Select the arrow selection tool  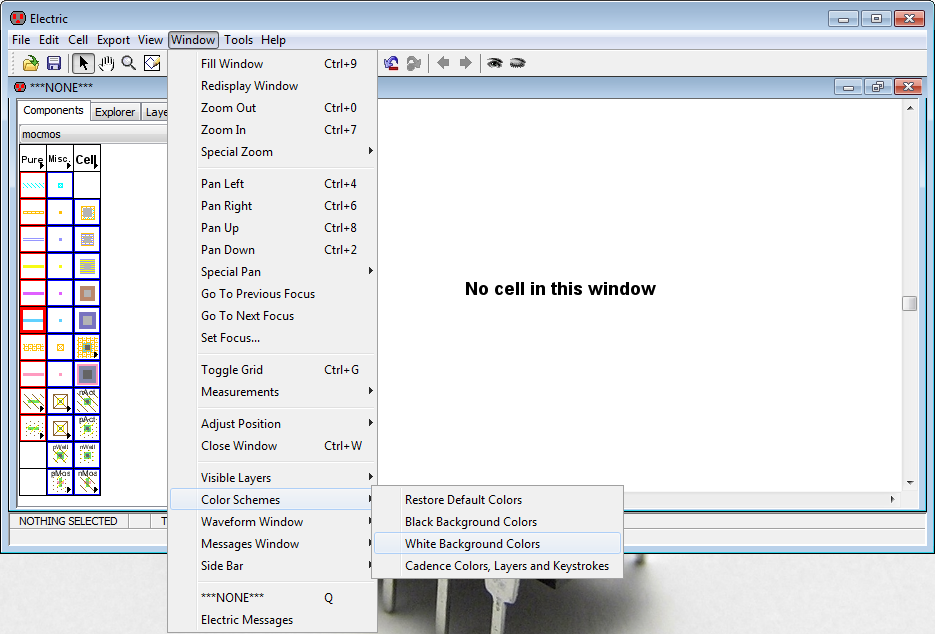(84, 63)
